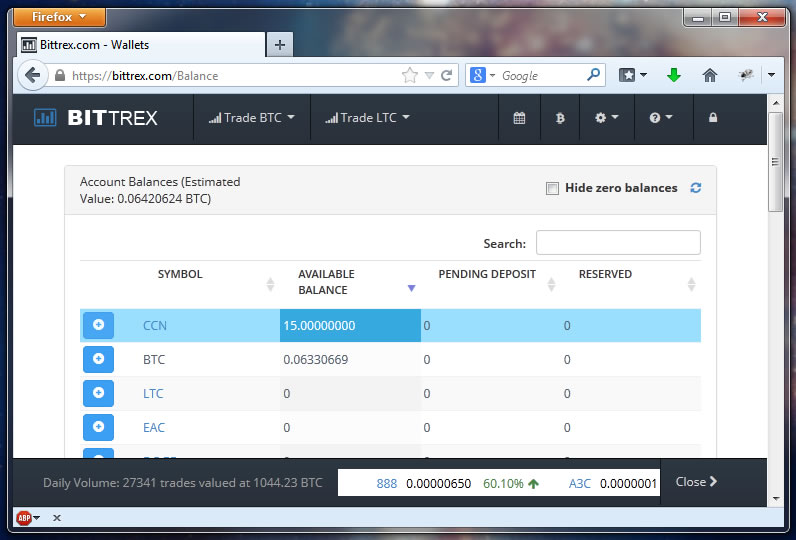Go to Firefox home page icon
This screenshot has width=796, height=540.
pos(710,75)
